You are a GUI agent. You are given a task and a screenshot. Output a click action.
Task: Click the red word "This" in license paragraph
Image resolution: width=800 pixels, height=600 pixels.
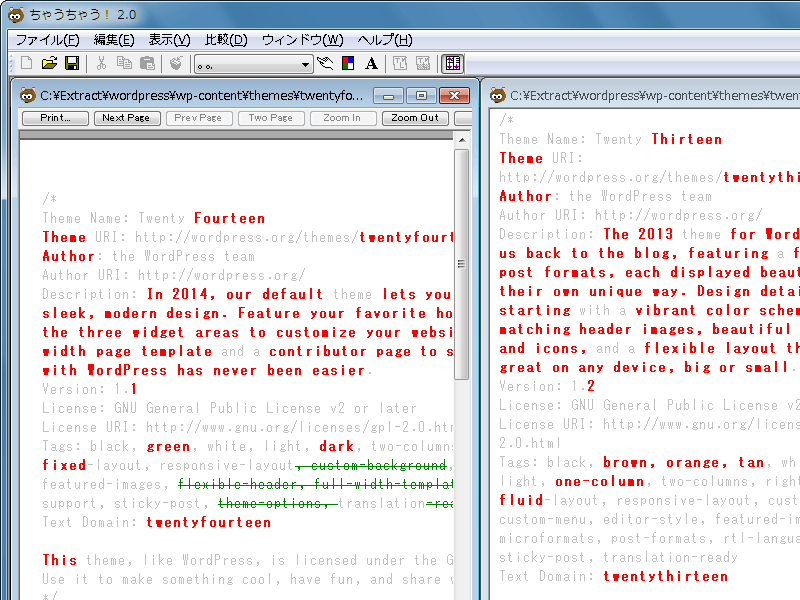[x=60, y=560]
